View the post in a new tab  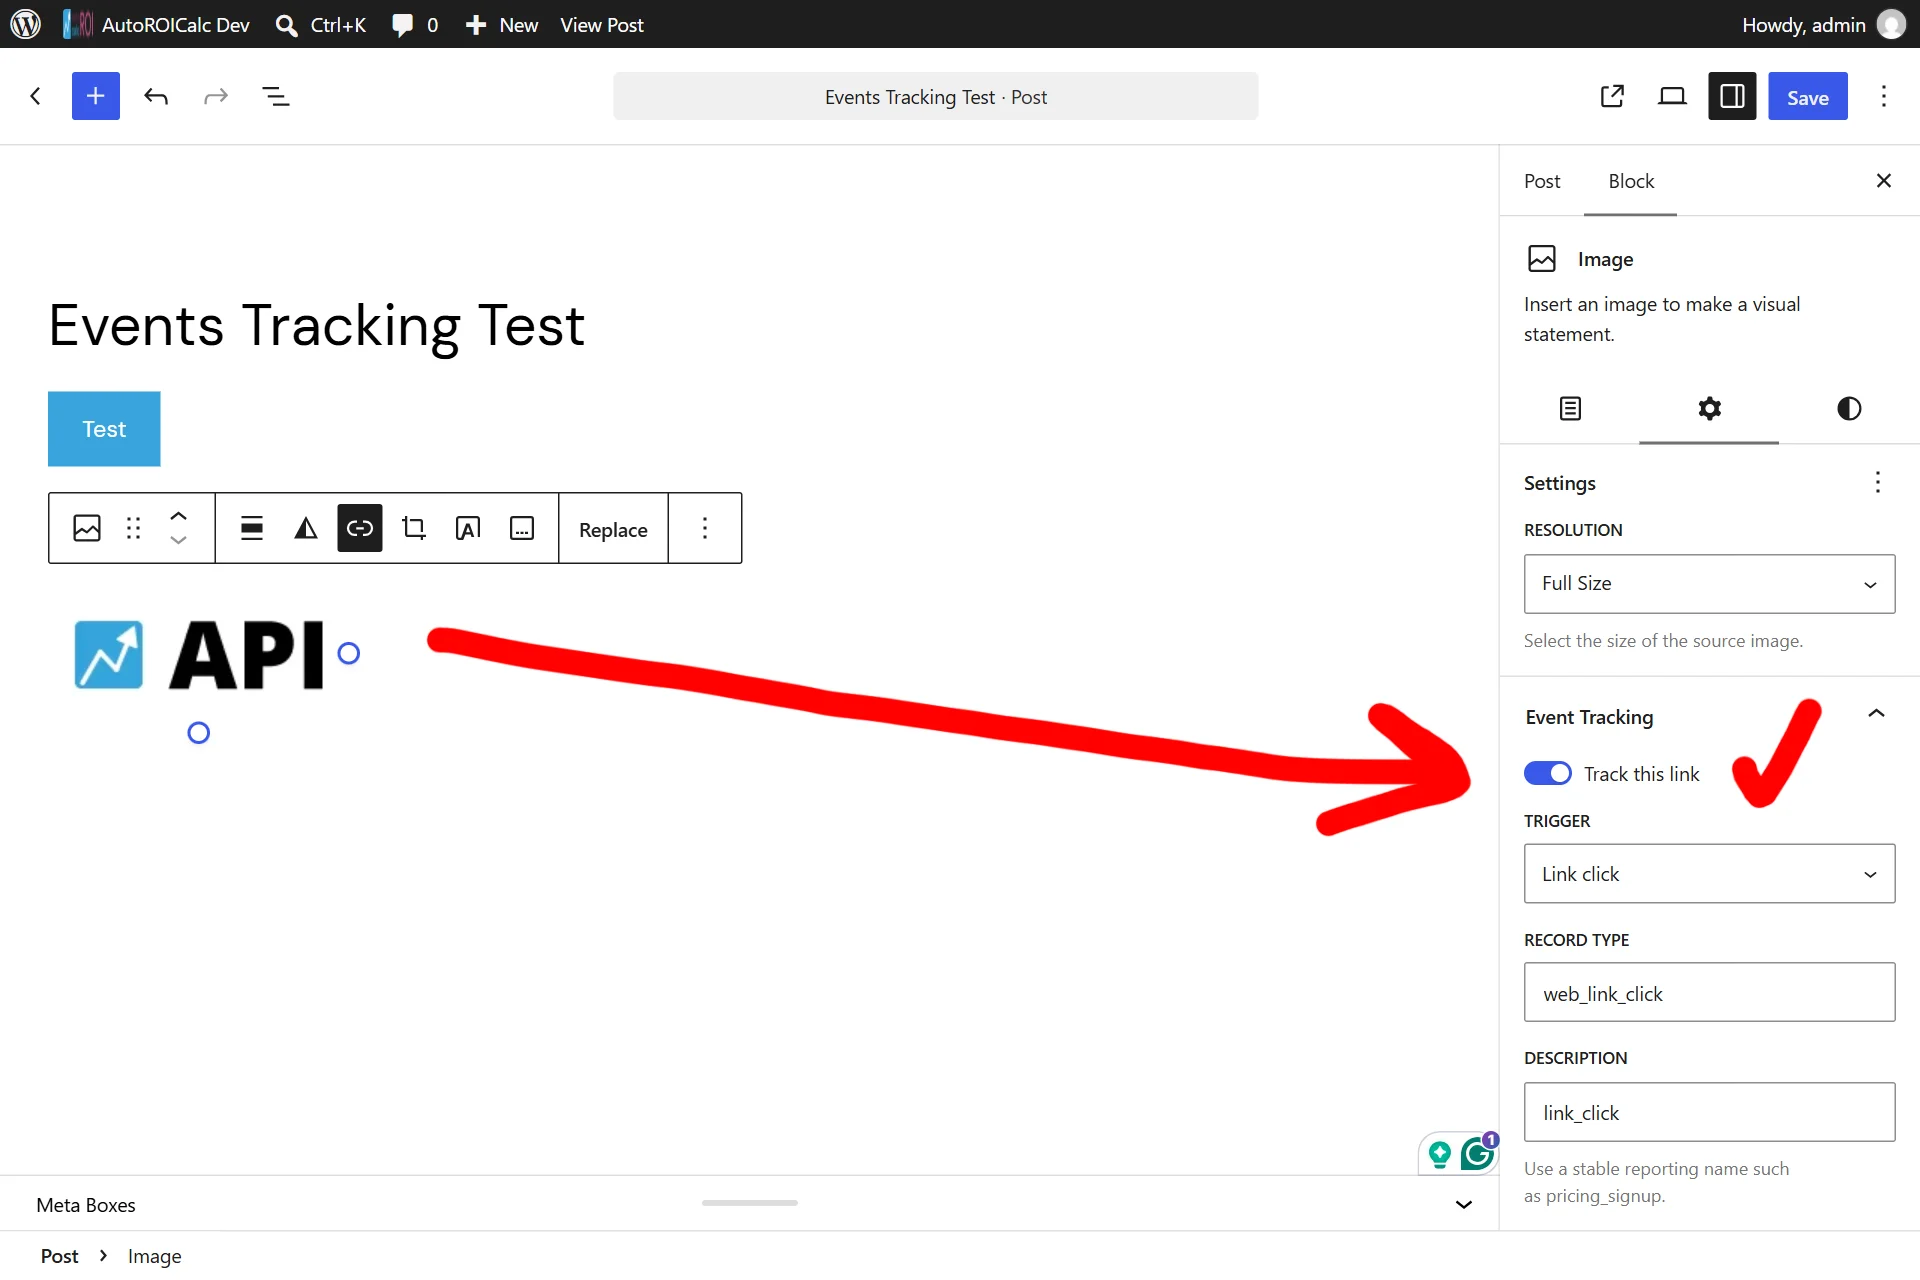[x=1612, y=96]
